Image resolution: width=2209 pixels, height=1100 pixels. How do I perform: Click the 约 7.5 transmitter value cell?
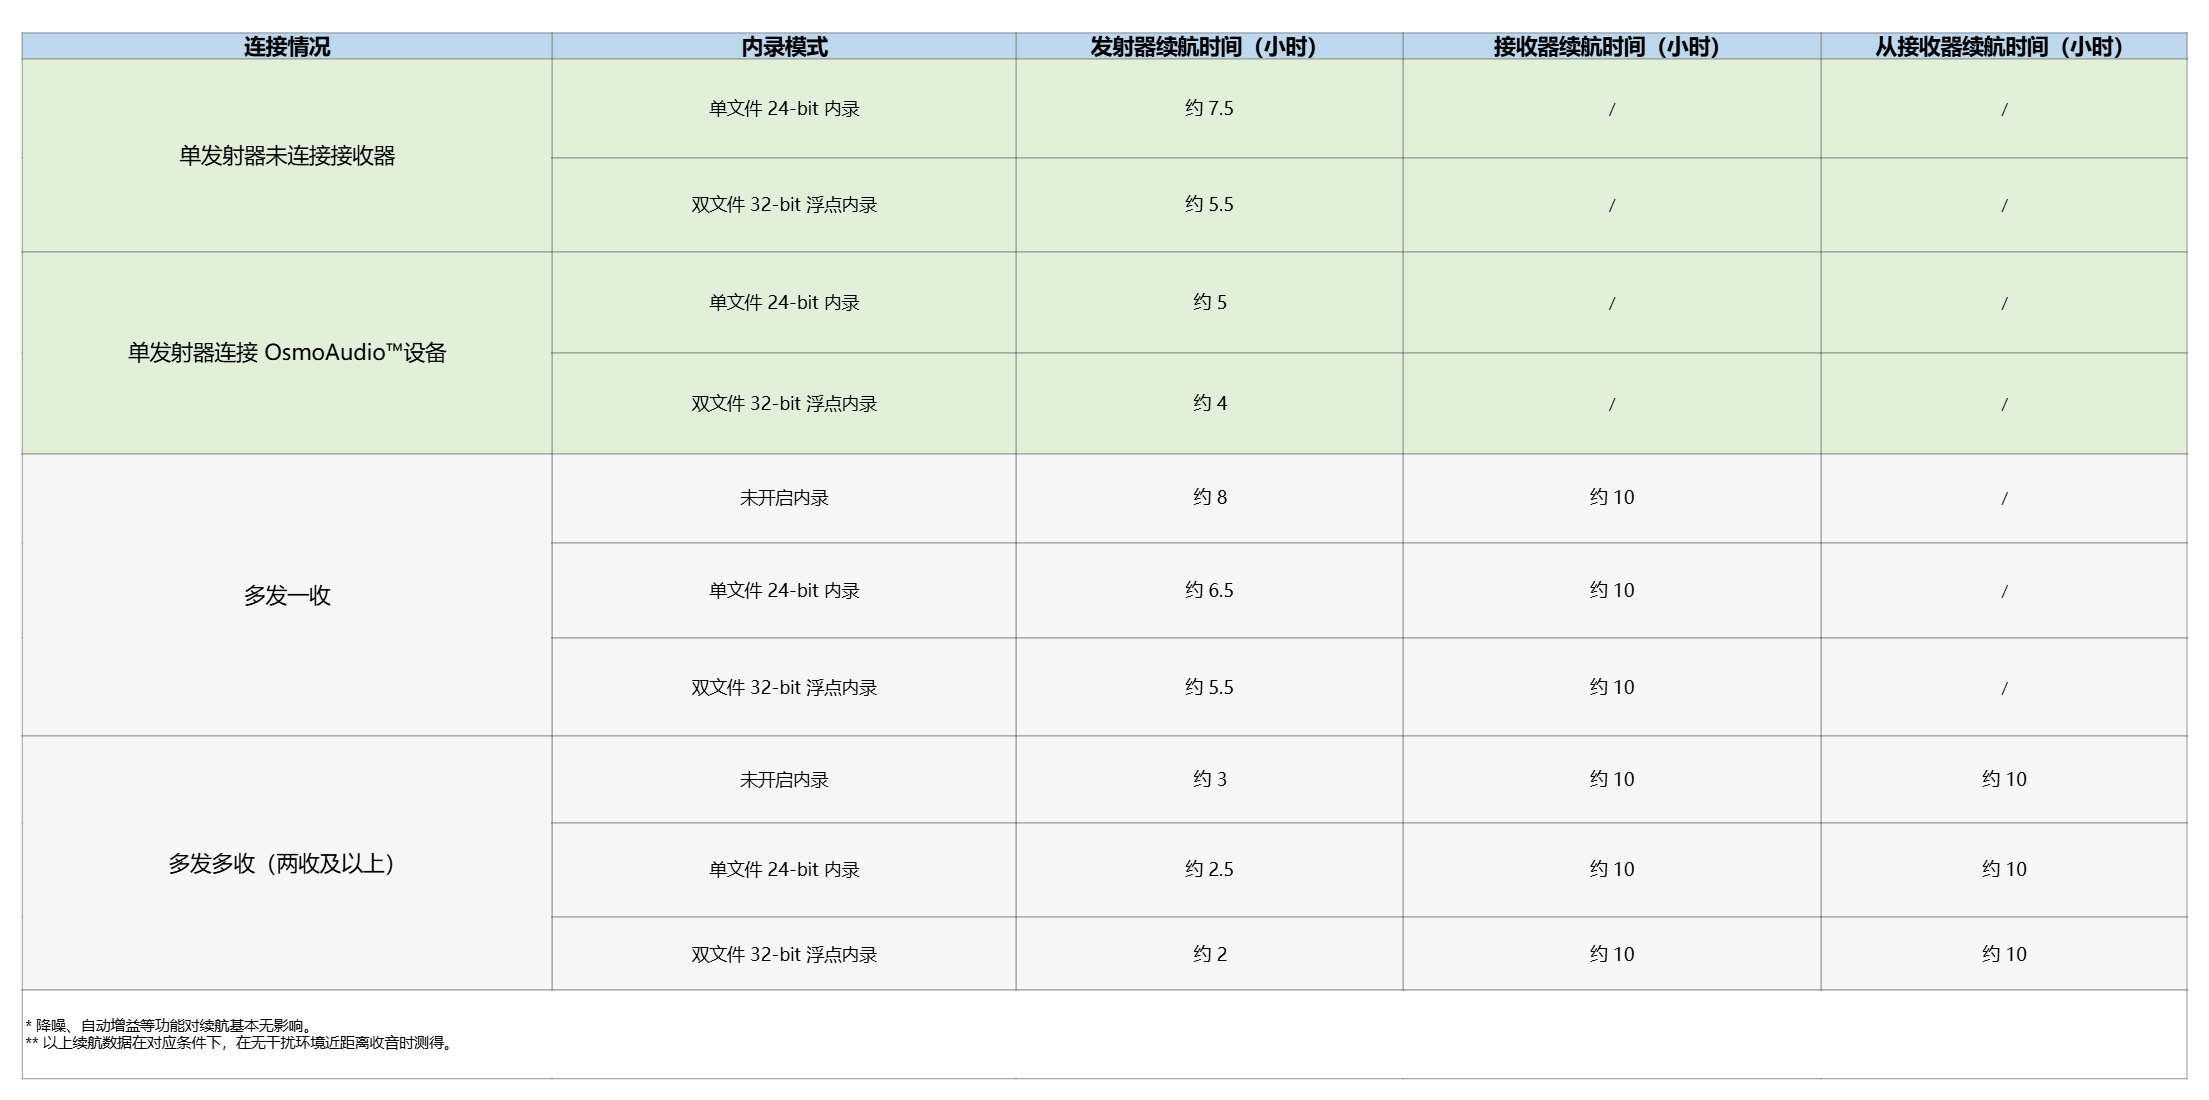click(1209, 108)
